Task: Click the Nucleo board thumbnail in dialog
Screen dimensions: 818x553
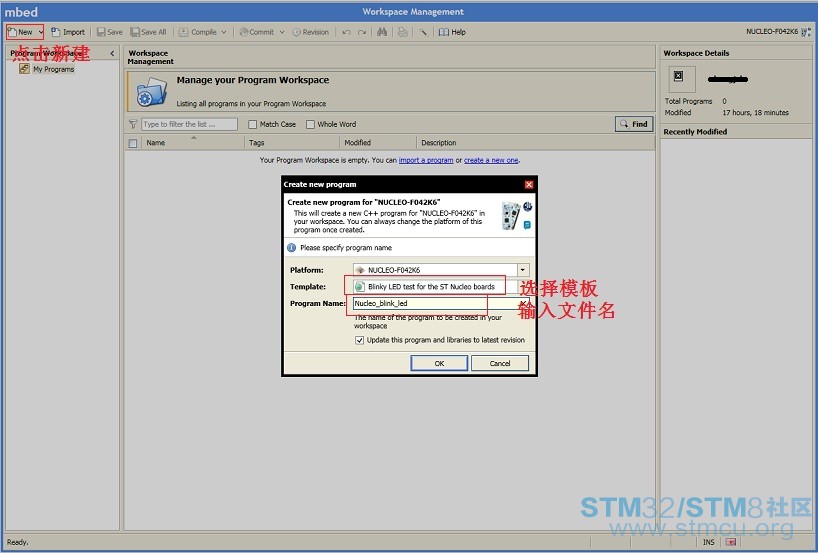Action: point(511,217)
